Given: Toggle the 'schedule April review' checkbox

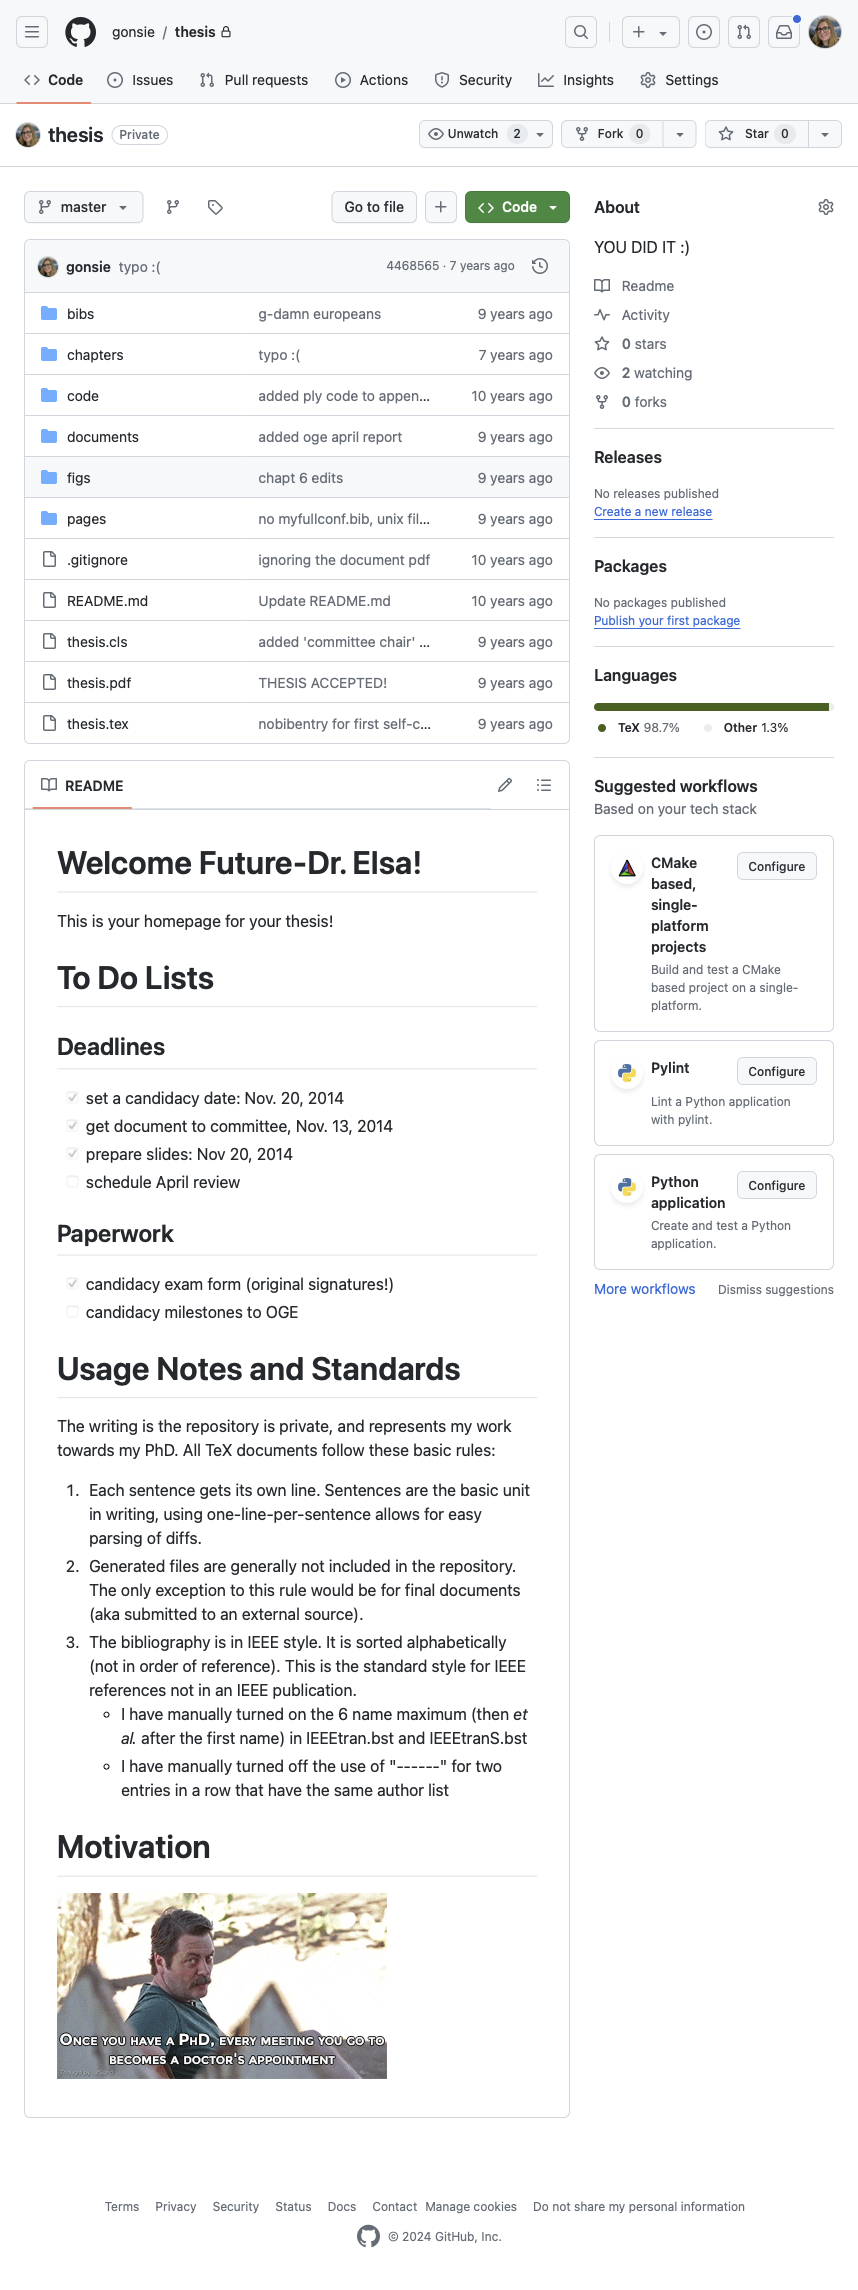Looking at the screenshot, I should (x=72, y=1182).
